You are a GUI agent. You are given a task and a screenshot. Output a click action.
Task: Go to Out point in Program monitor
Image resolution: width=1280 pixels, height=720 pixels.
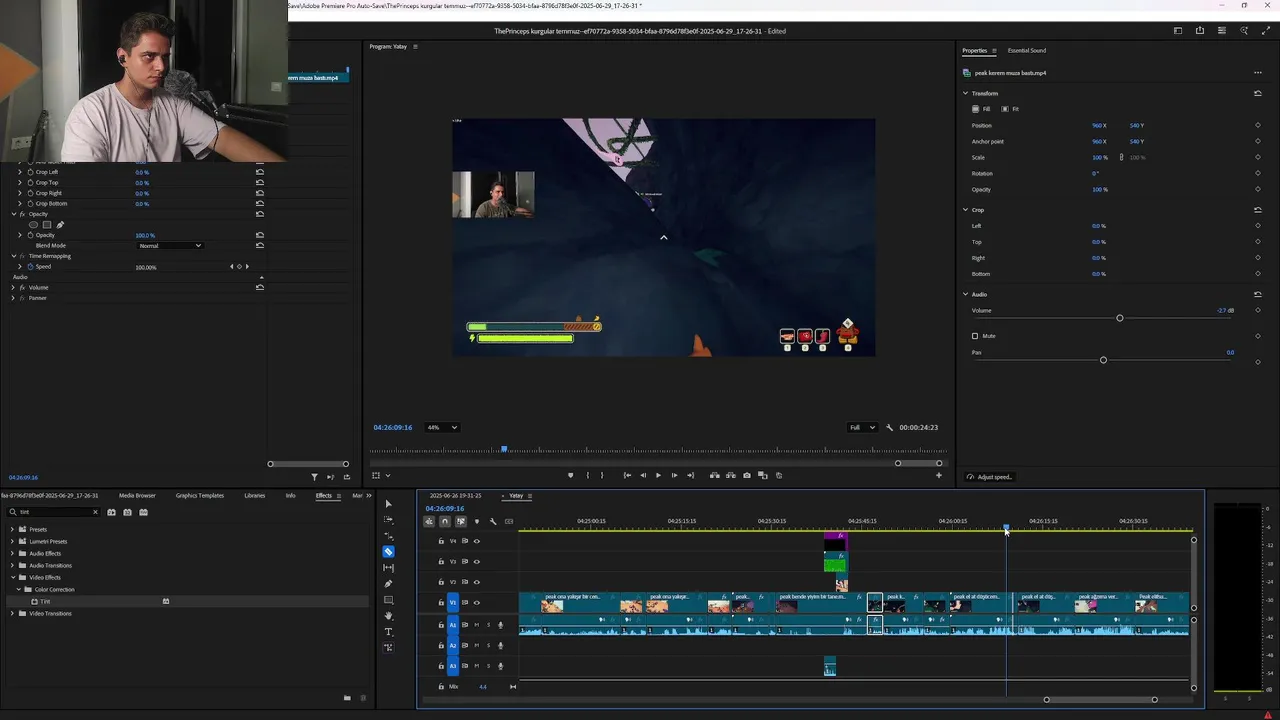tap(690, 475)
